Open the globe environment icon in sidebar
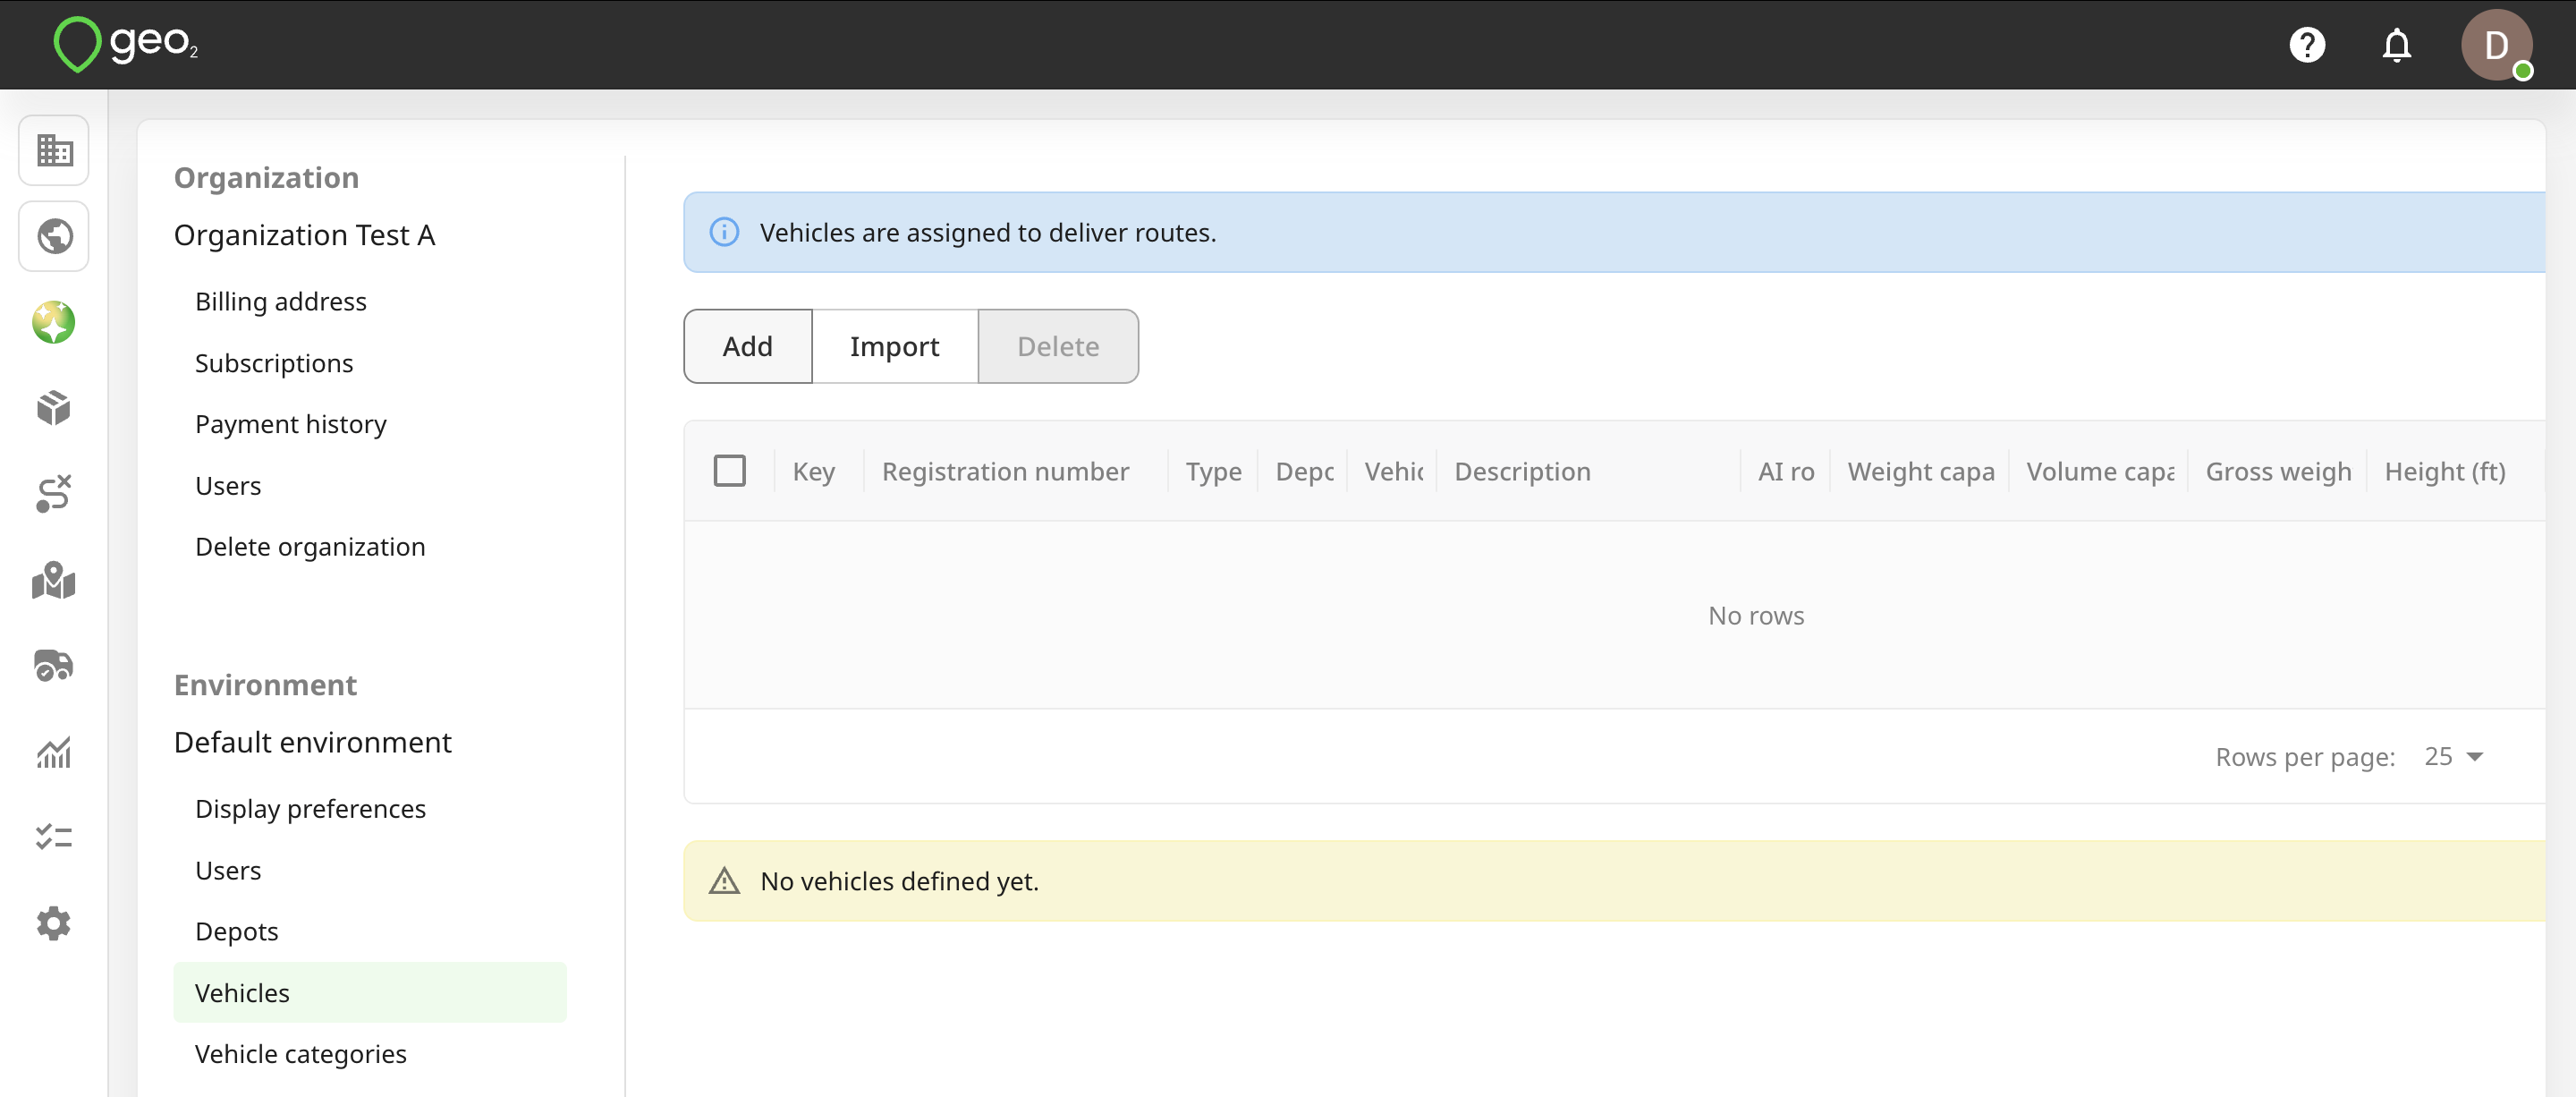The height and width of the screenshot is (1097, 2576). pos(54,237)
